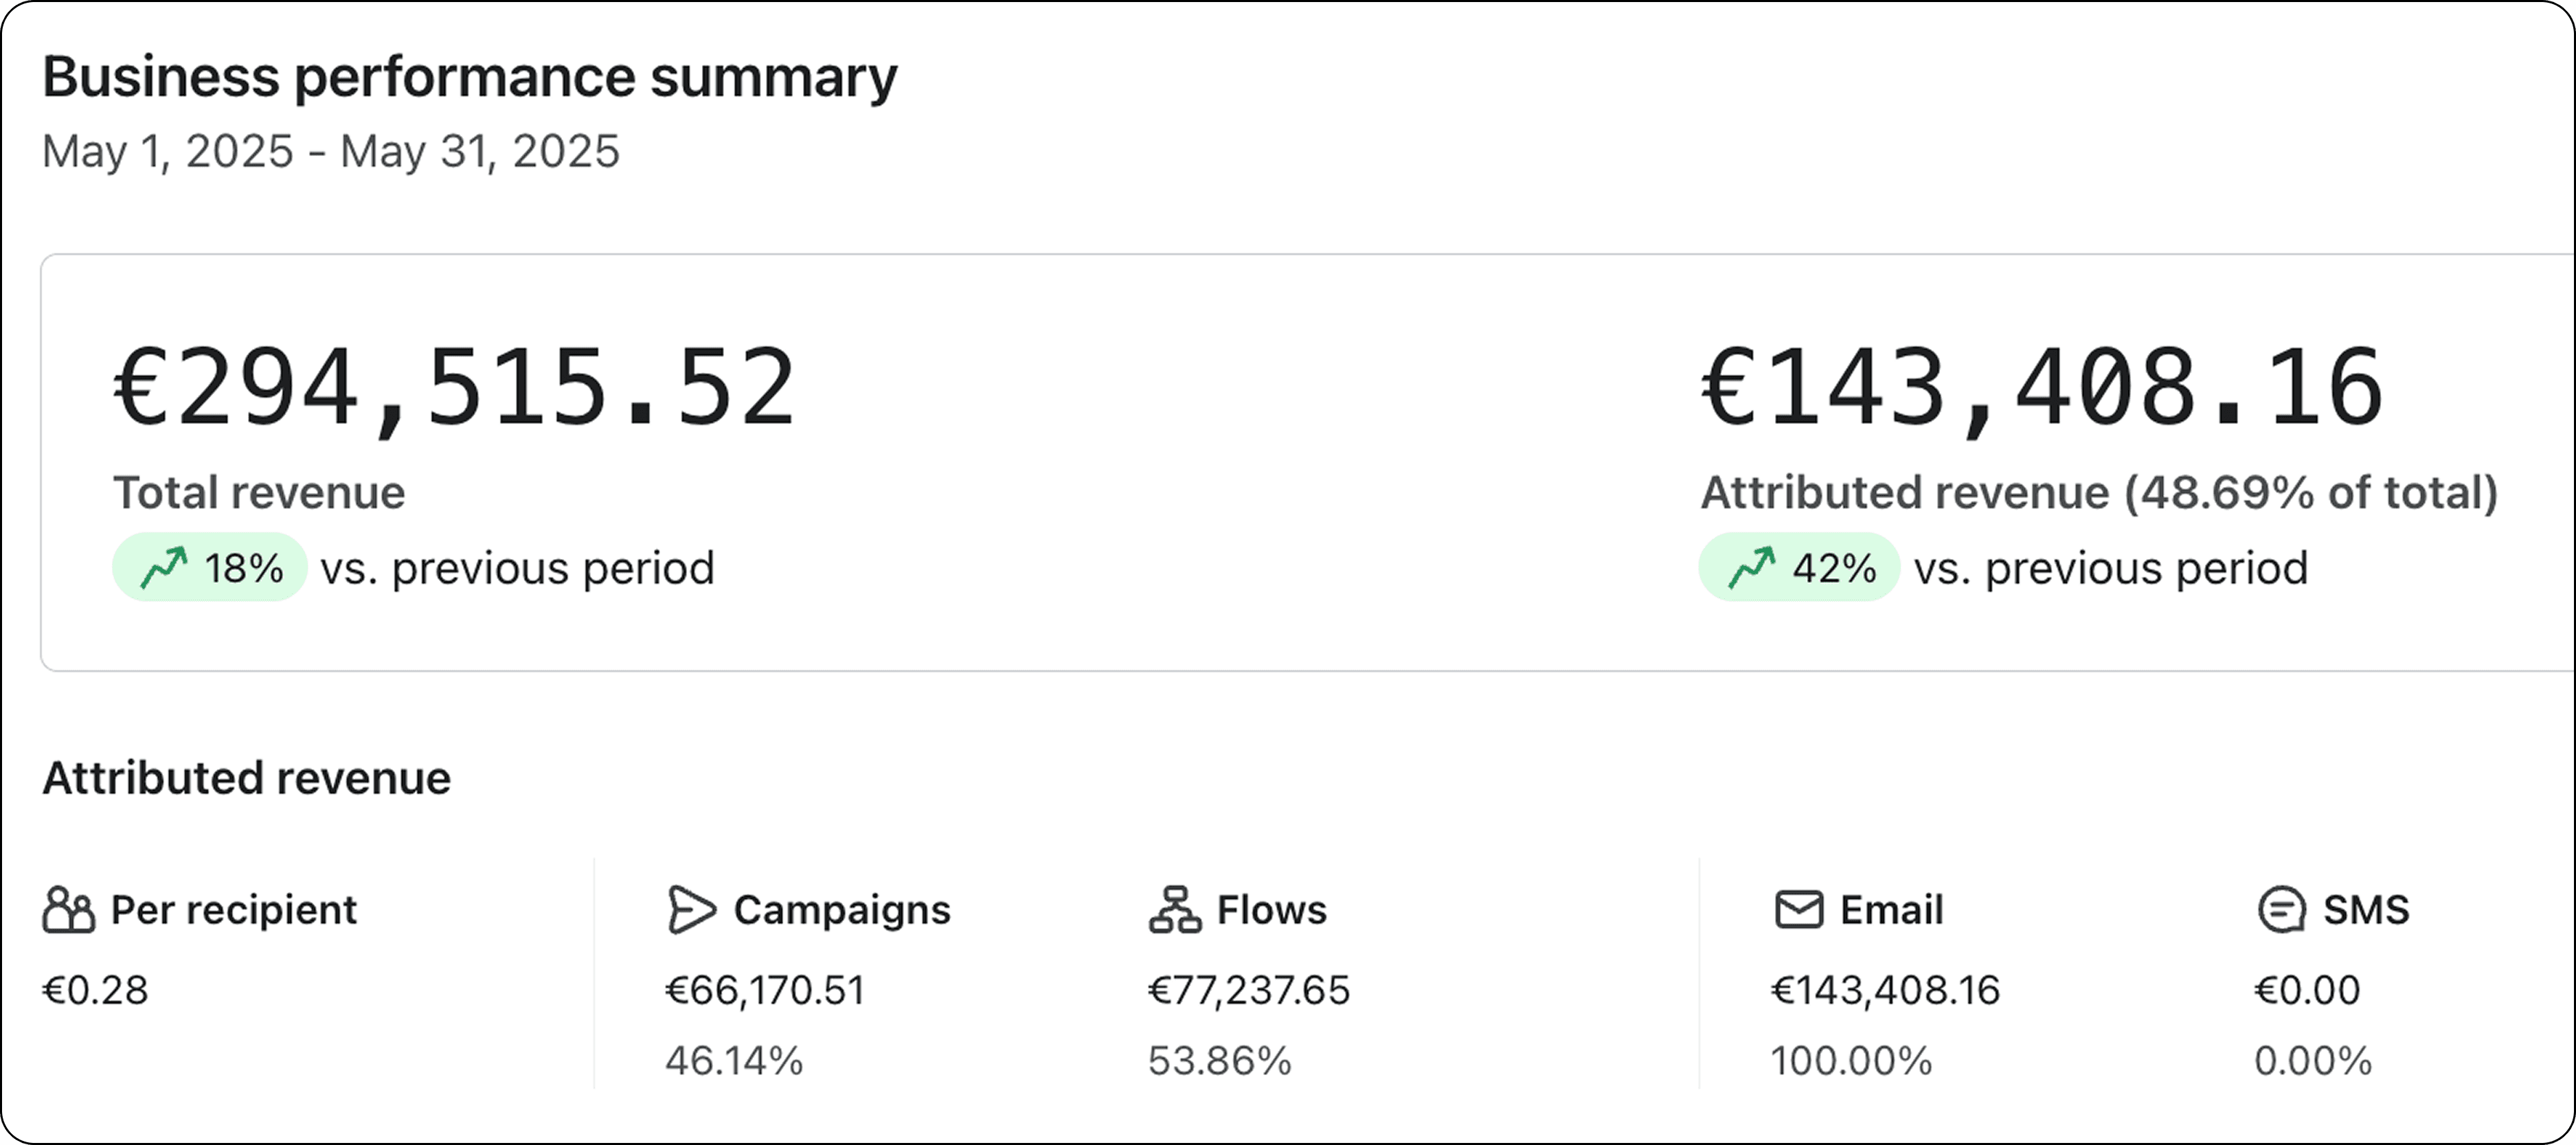Image resolution: width=2576 pixels, height=1145 pixels.
Task: Click the SMS chat bubble icon
Action: [x=2281, y=910]
